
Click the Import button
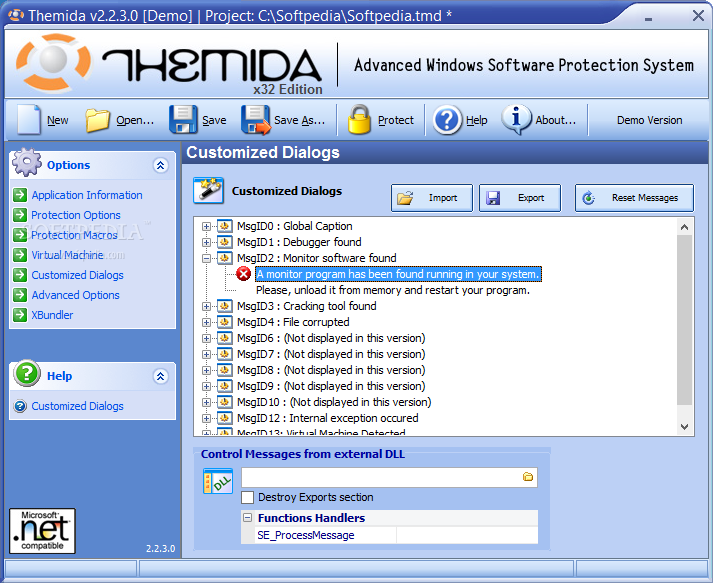432,198
